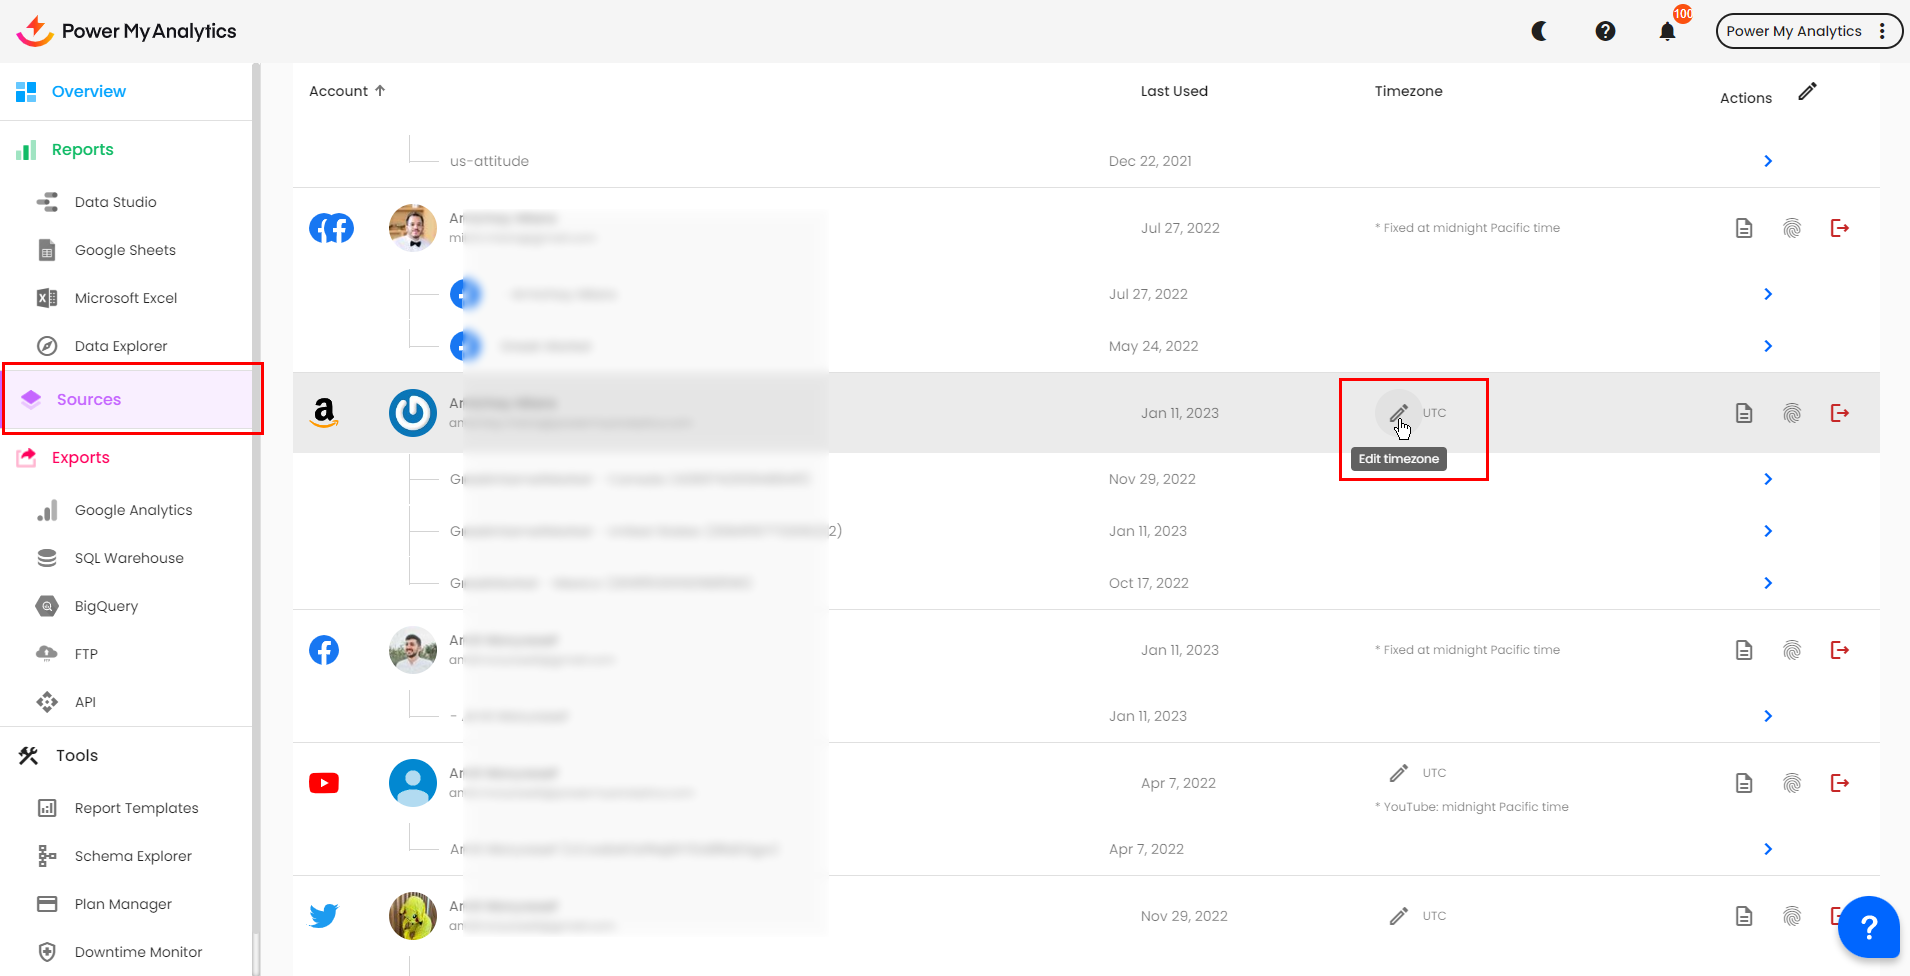Toggle dark mode moon icon
The height and width of the screenshot is (976, 1910).
pyautogui.click(x=1540, y=31)
